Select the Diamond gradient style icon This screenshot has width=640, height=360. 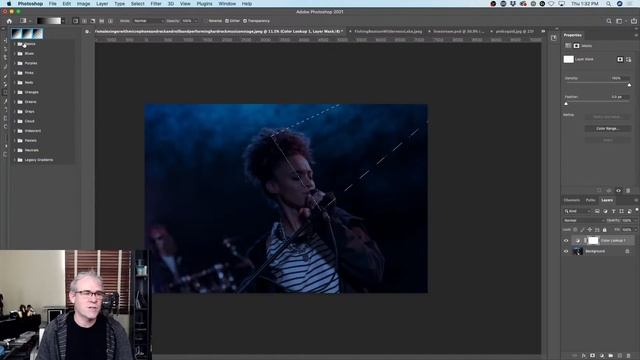point(110,21)
